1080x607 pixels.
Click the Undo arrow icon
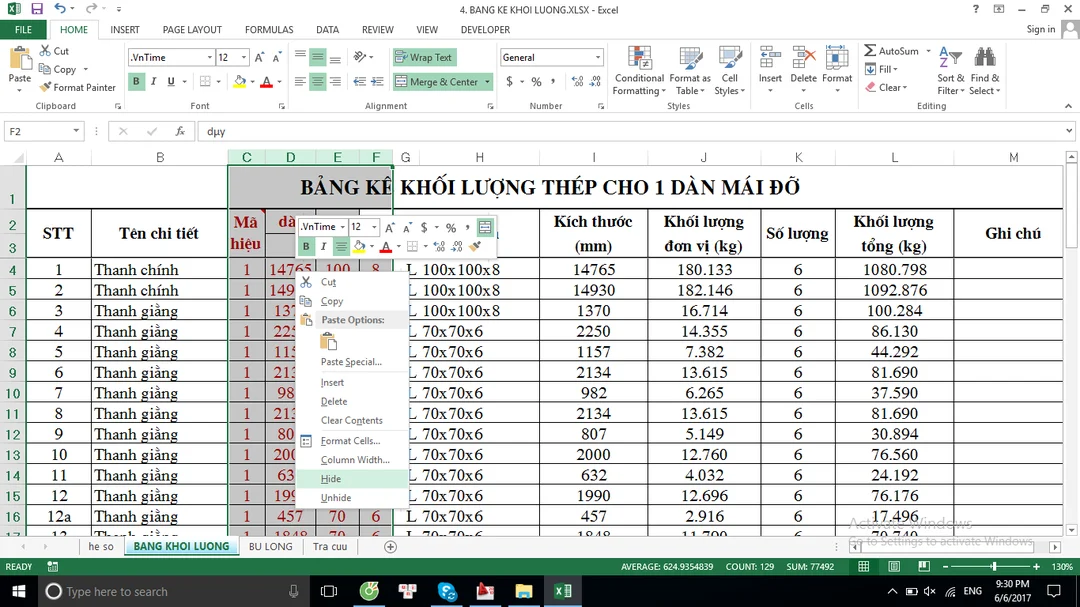pyautogui.click(x=60, y=9)
